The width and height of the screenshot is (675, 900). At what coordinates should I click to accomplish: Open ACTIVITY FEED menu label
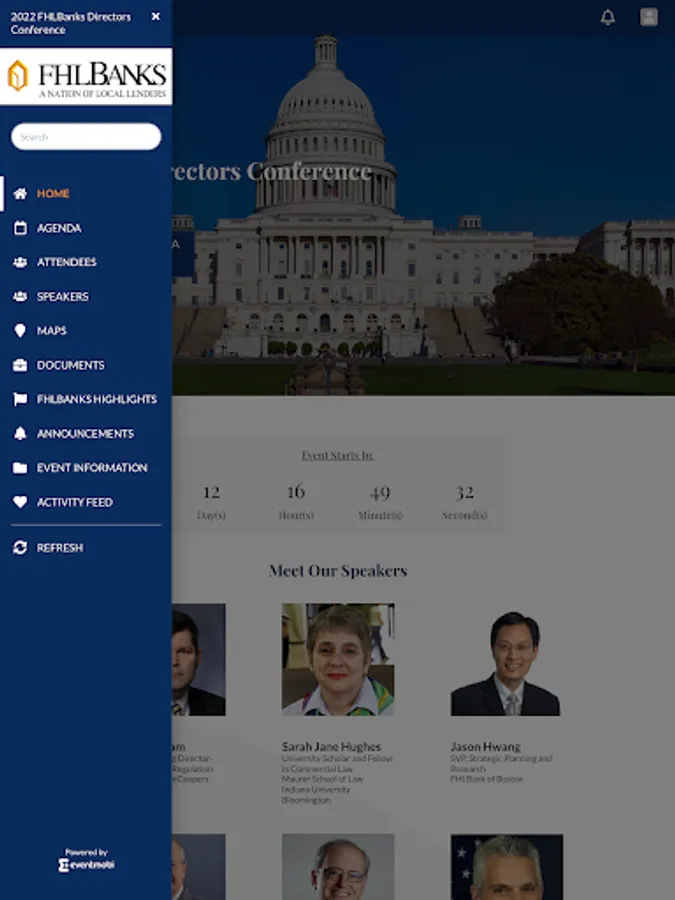(x=75, y=502)
